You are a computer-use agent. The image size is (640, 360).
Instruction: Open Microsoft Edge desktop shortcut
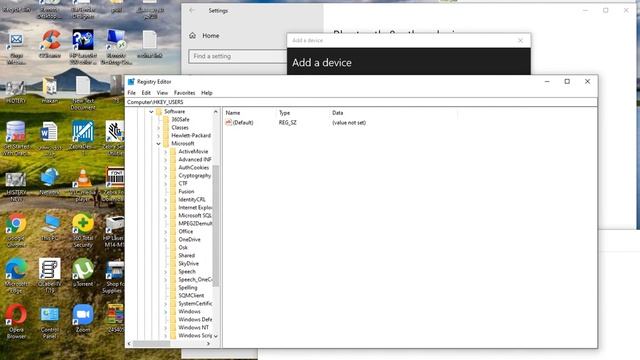tap(16, 276)
